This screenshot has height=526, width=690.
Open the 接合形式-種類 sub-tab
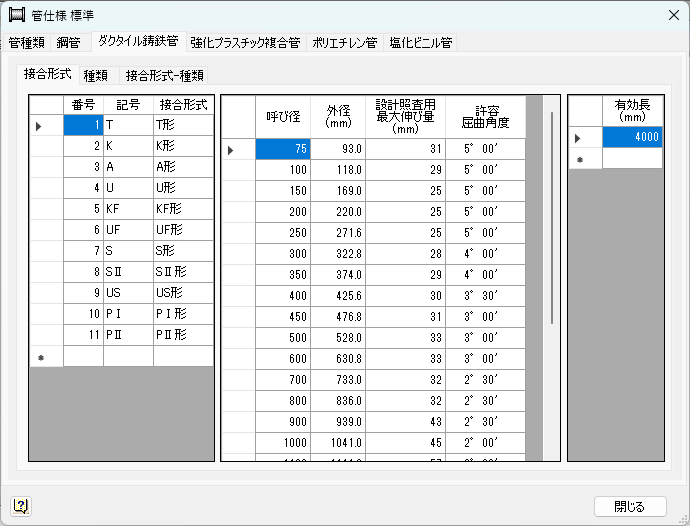pyautogui.click(x=167, y=75)
